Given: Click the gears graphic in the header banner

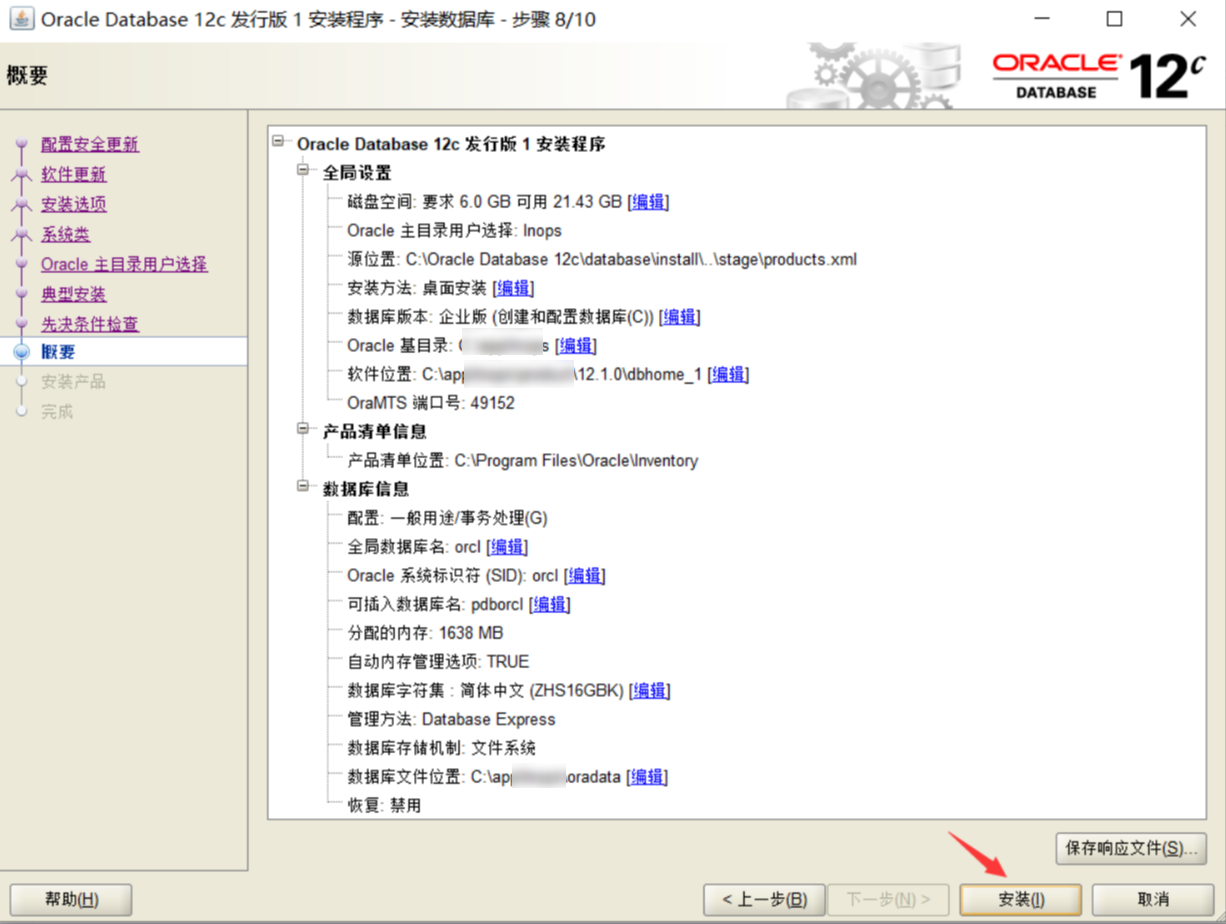Looking at the screenshot, I should [x=880, y=73].
